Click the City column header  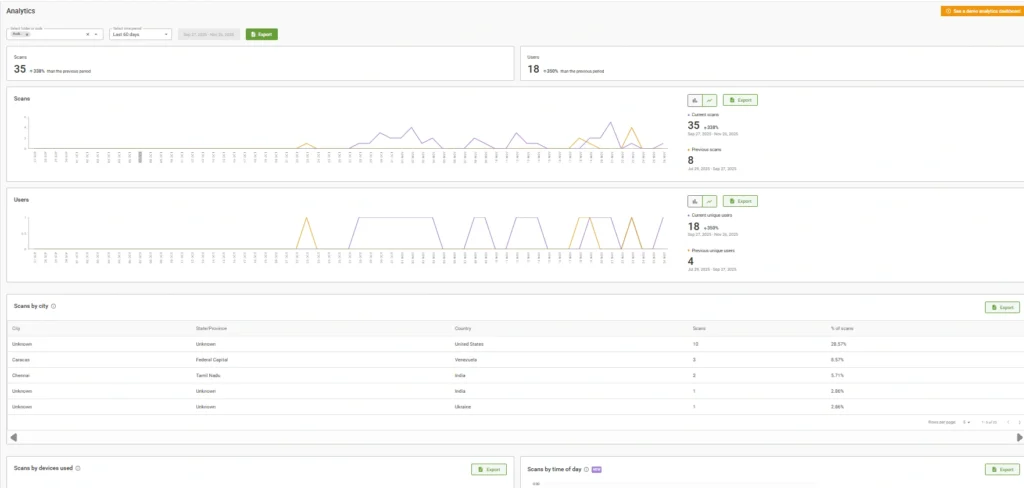pyautogui.click(x=16, y=329)
